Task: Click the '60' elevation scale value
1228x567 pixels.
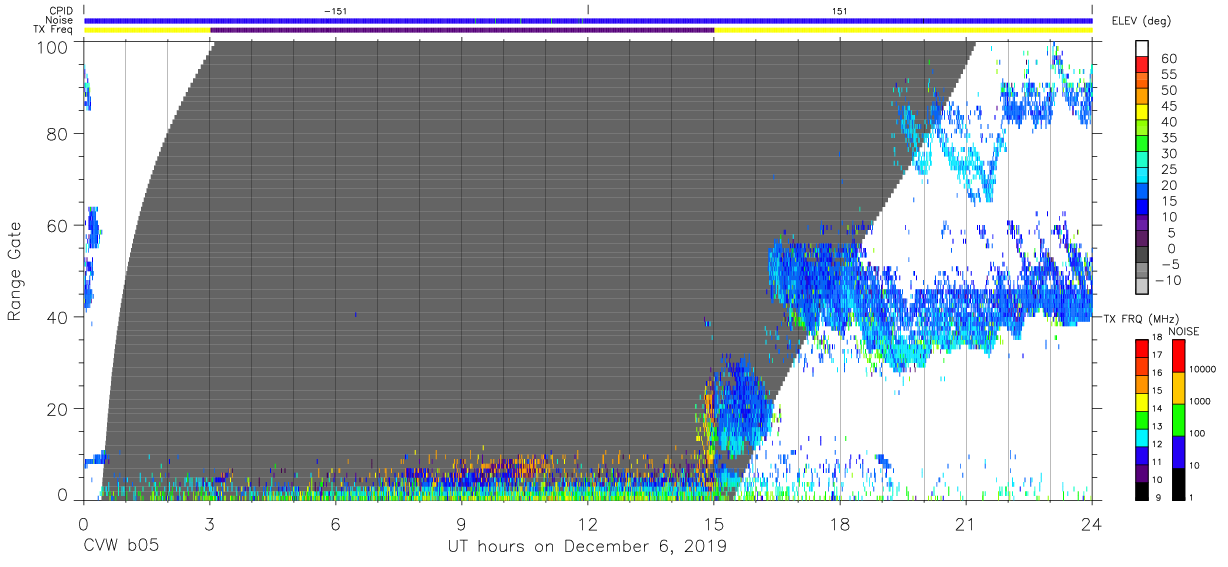Action: pos(1169,59)
